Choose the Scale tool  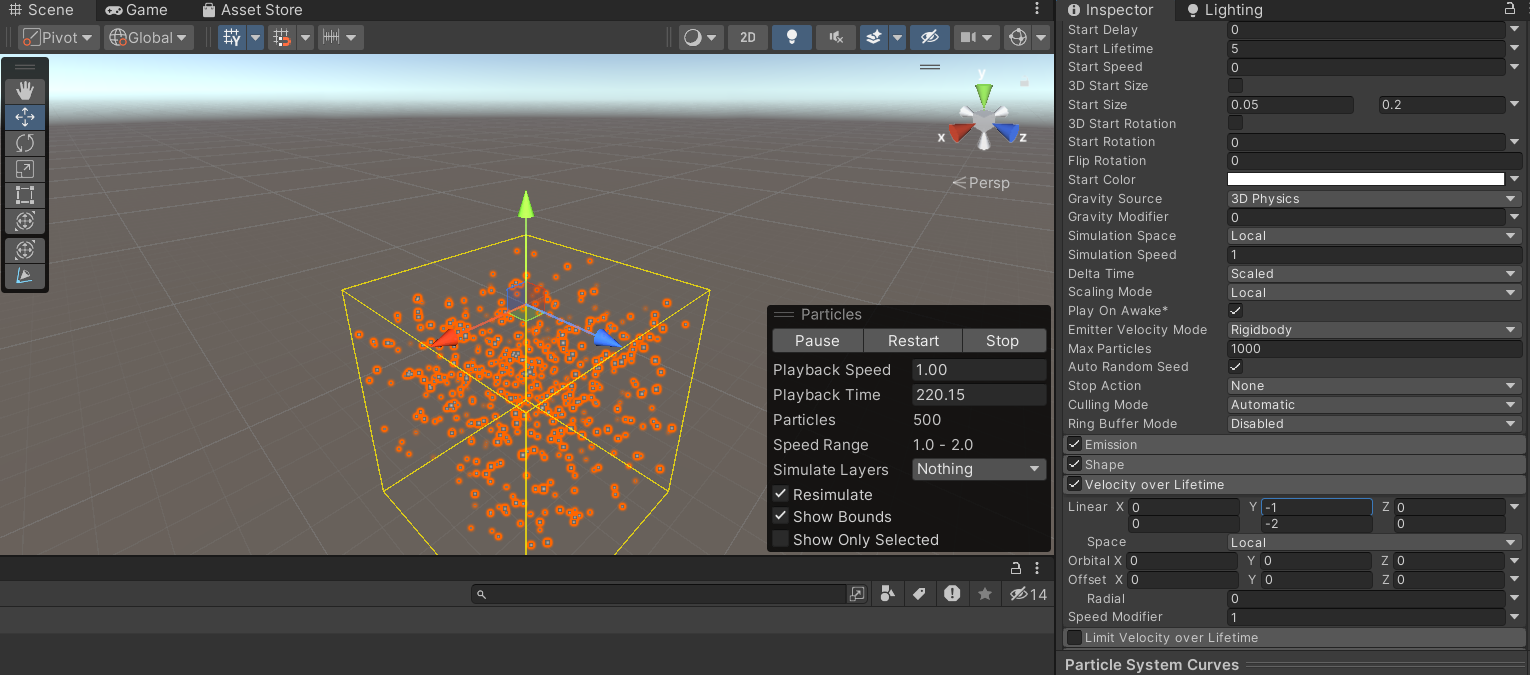(x=25, y=170)
